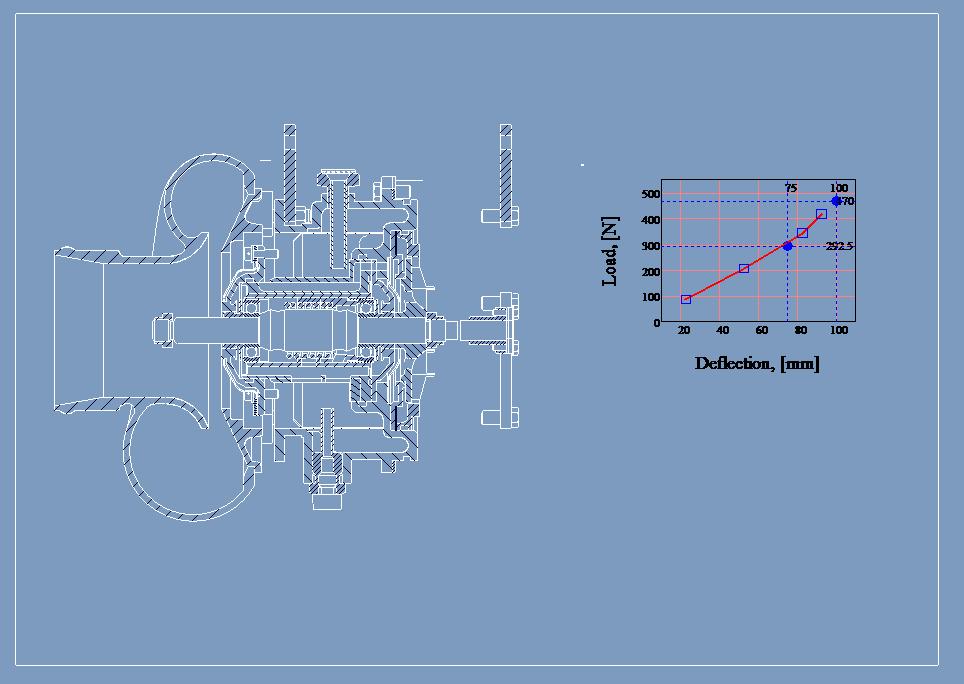Screen dimensions: 964x684
Task: Select the square marker near 50 mm deflection
Action: click(744, 268)
